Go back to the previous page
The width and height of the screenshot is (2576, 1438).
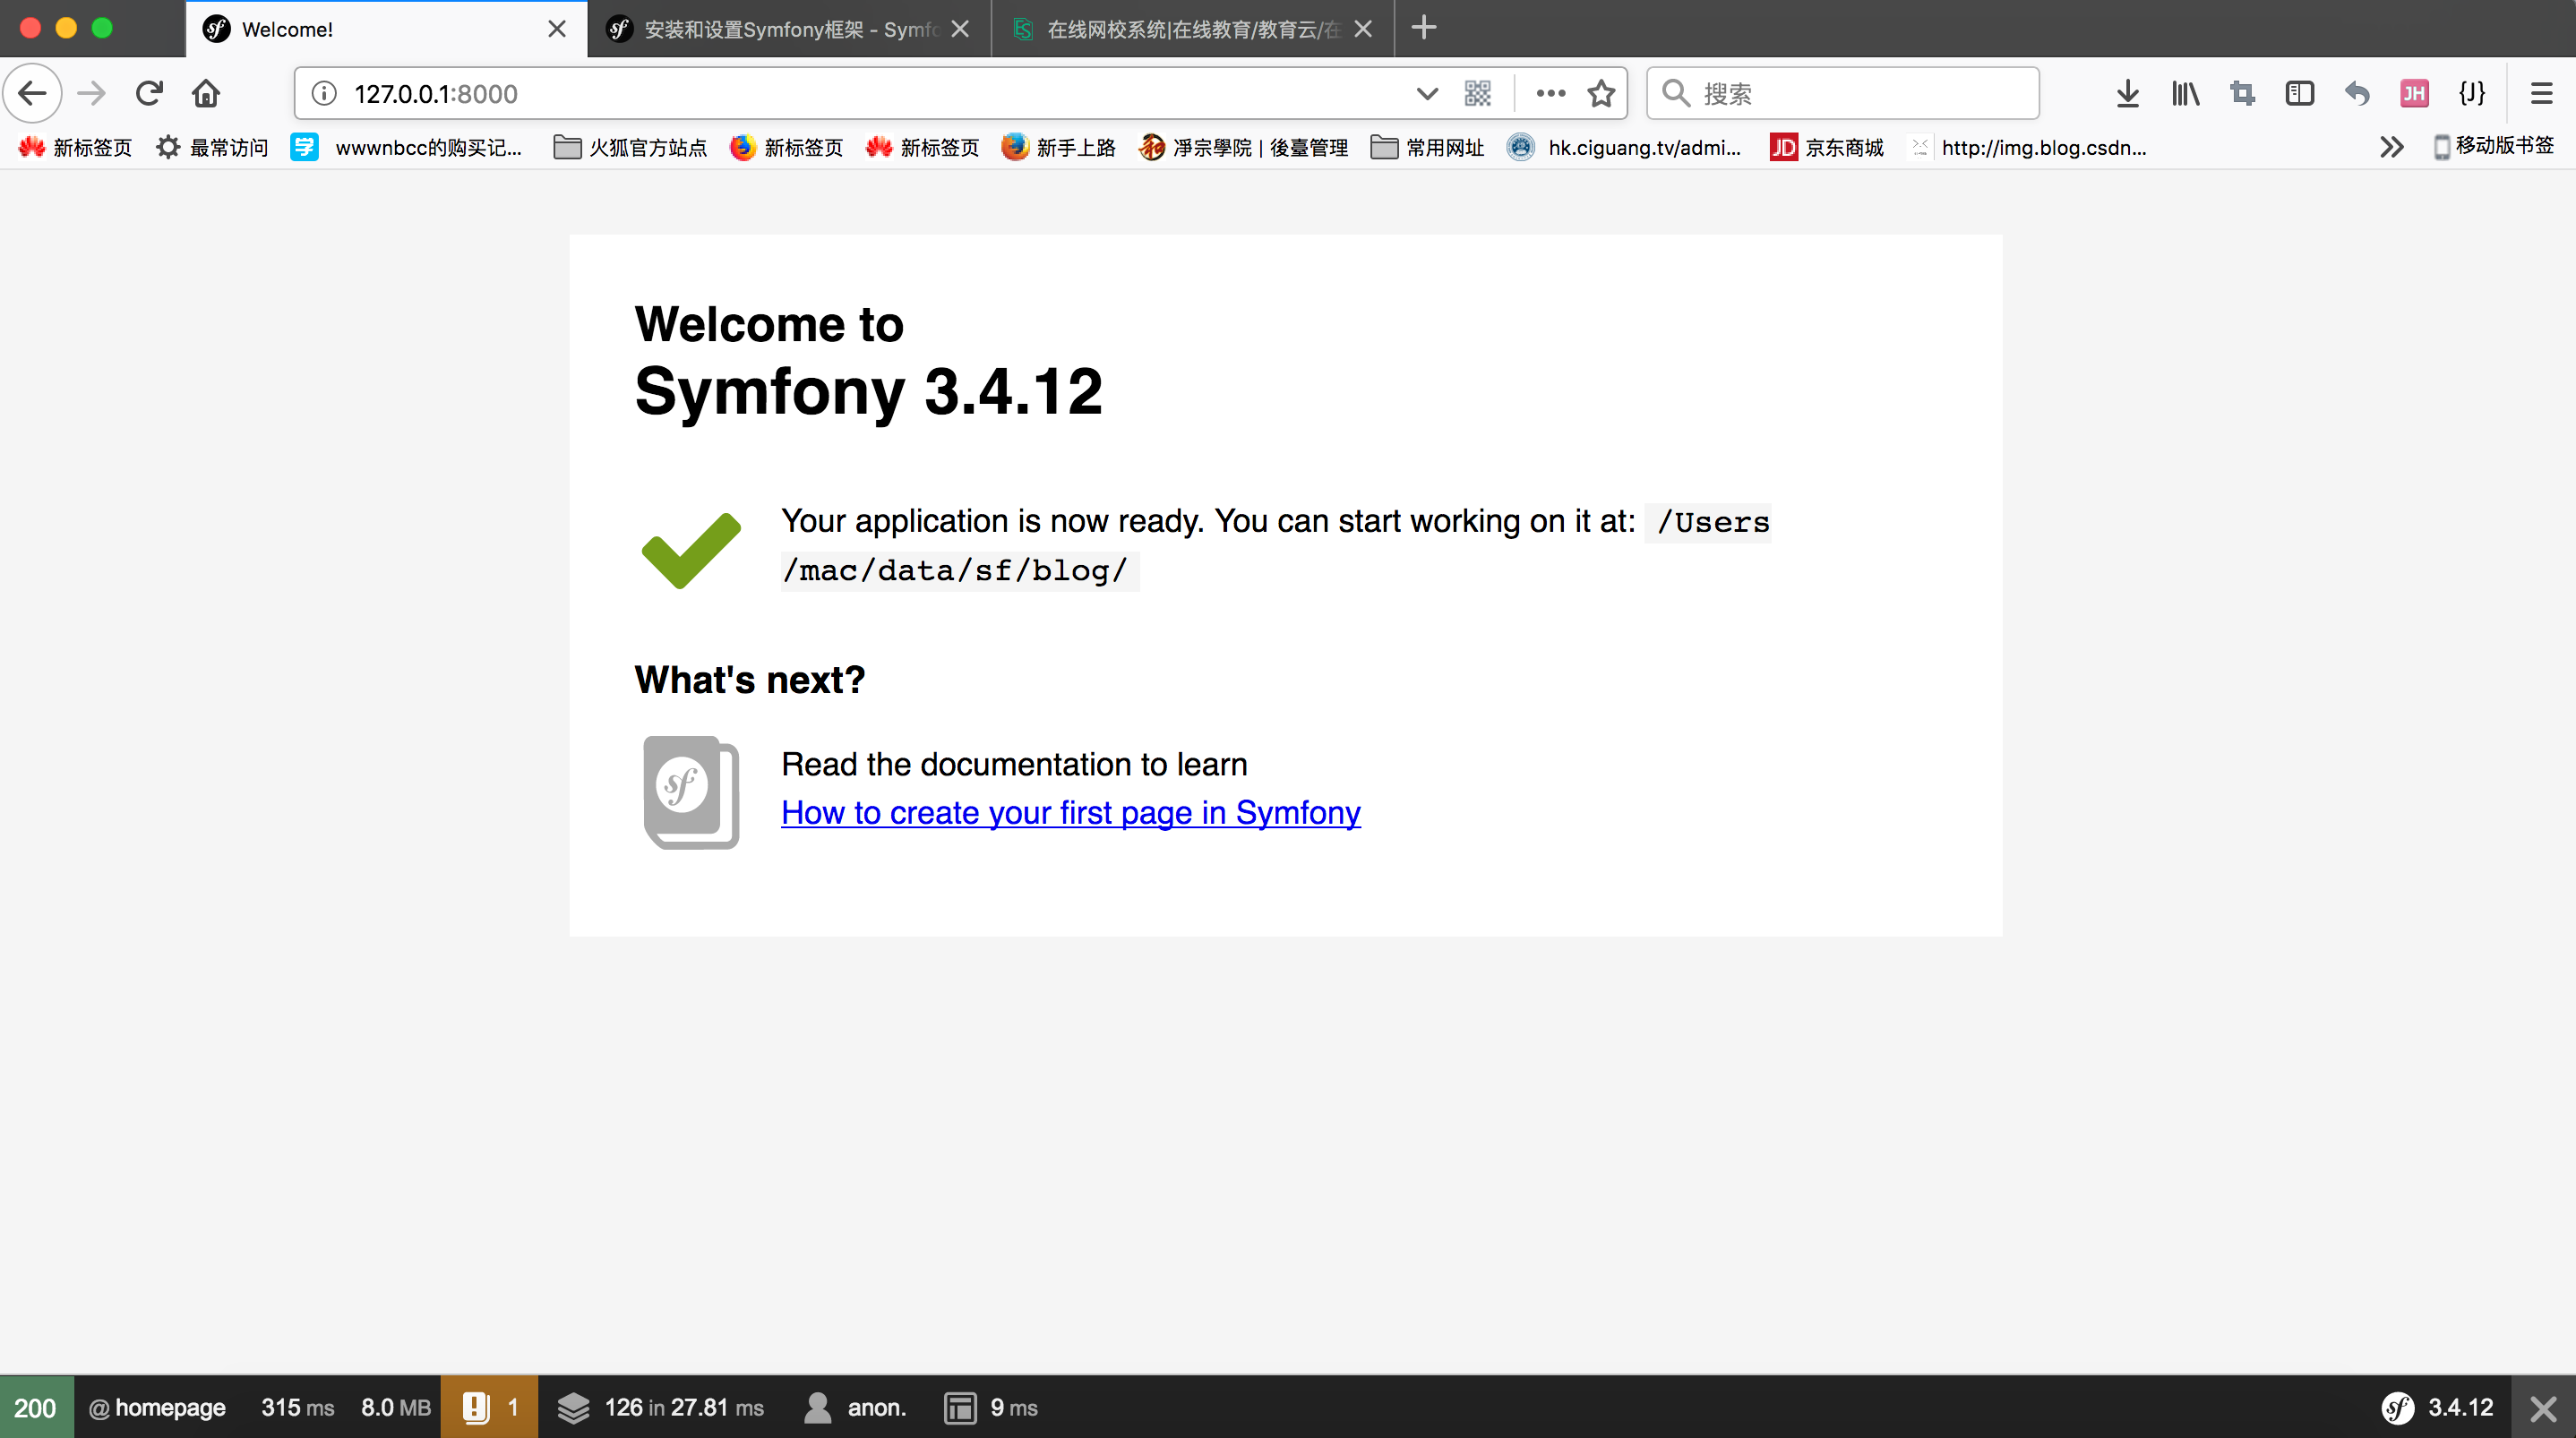33,94
